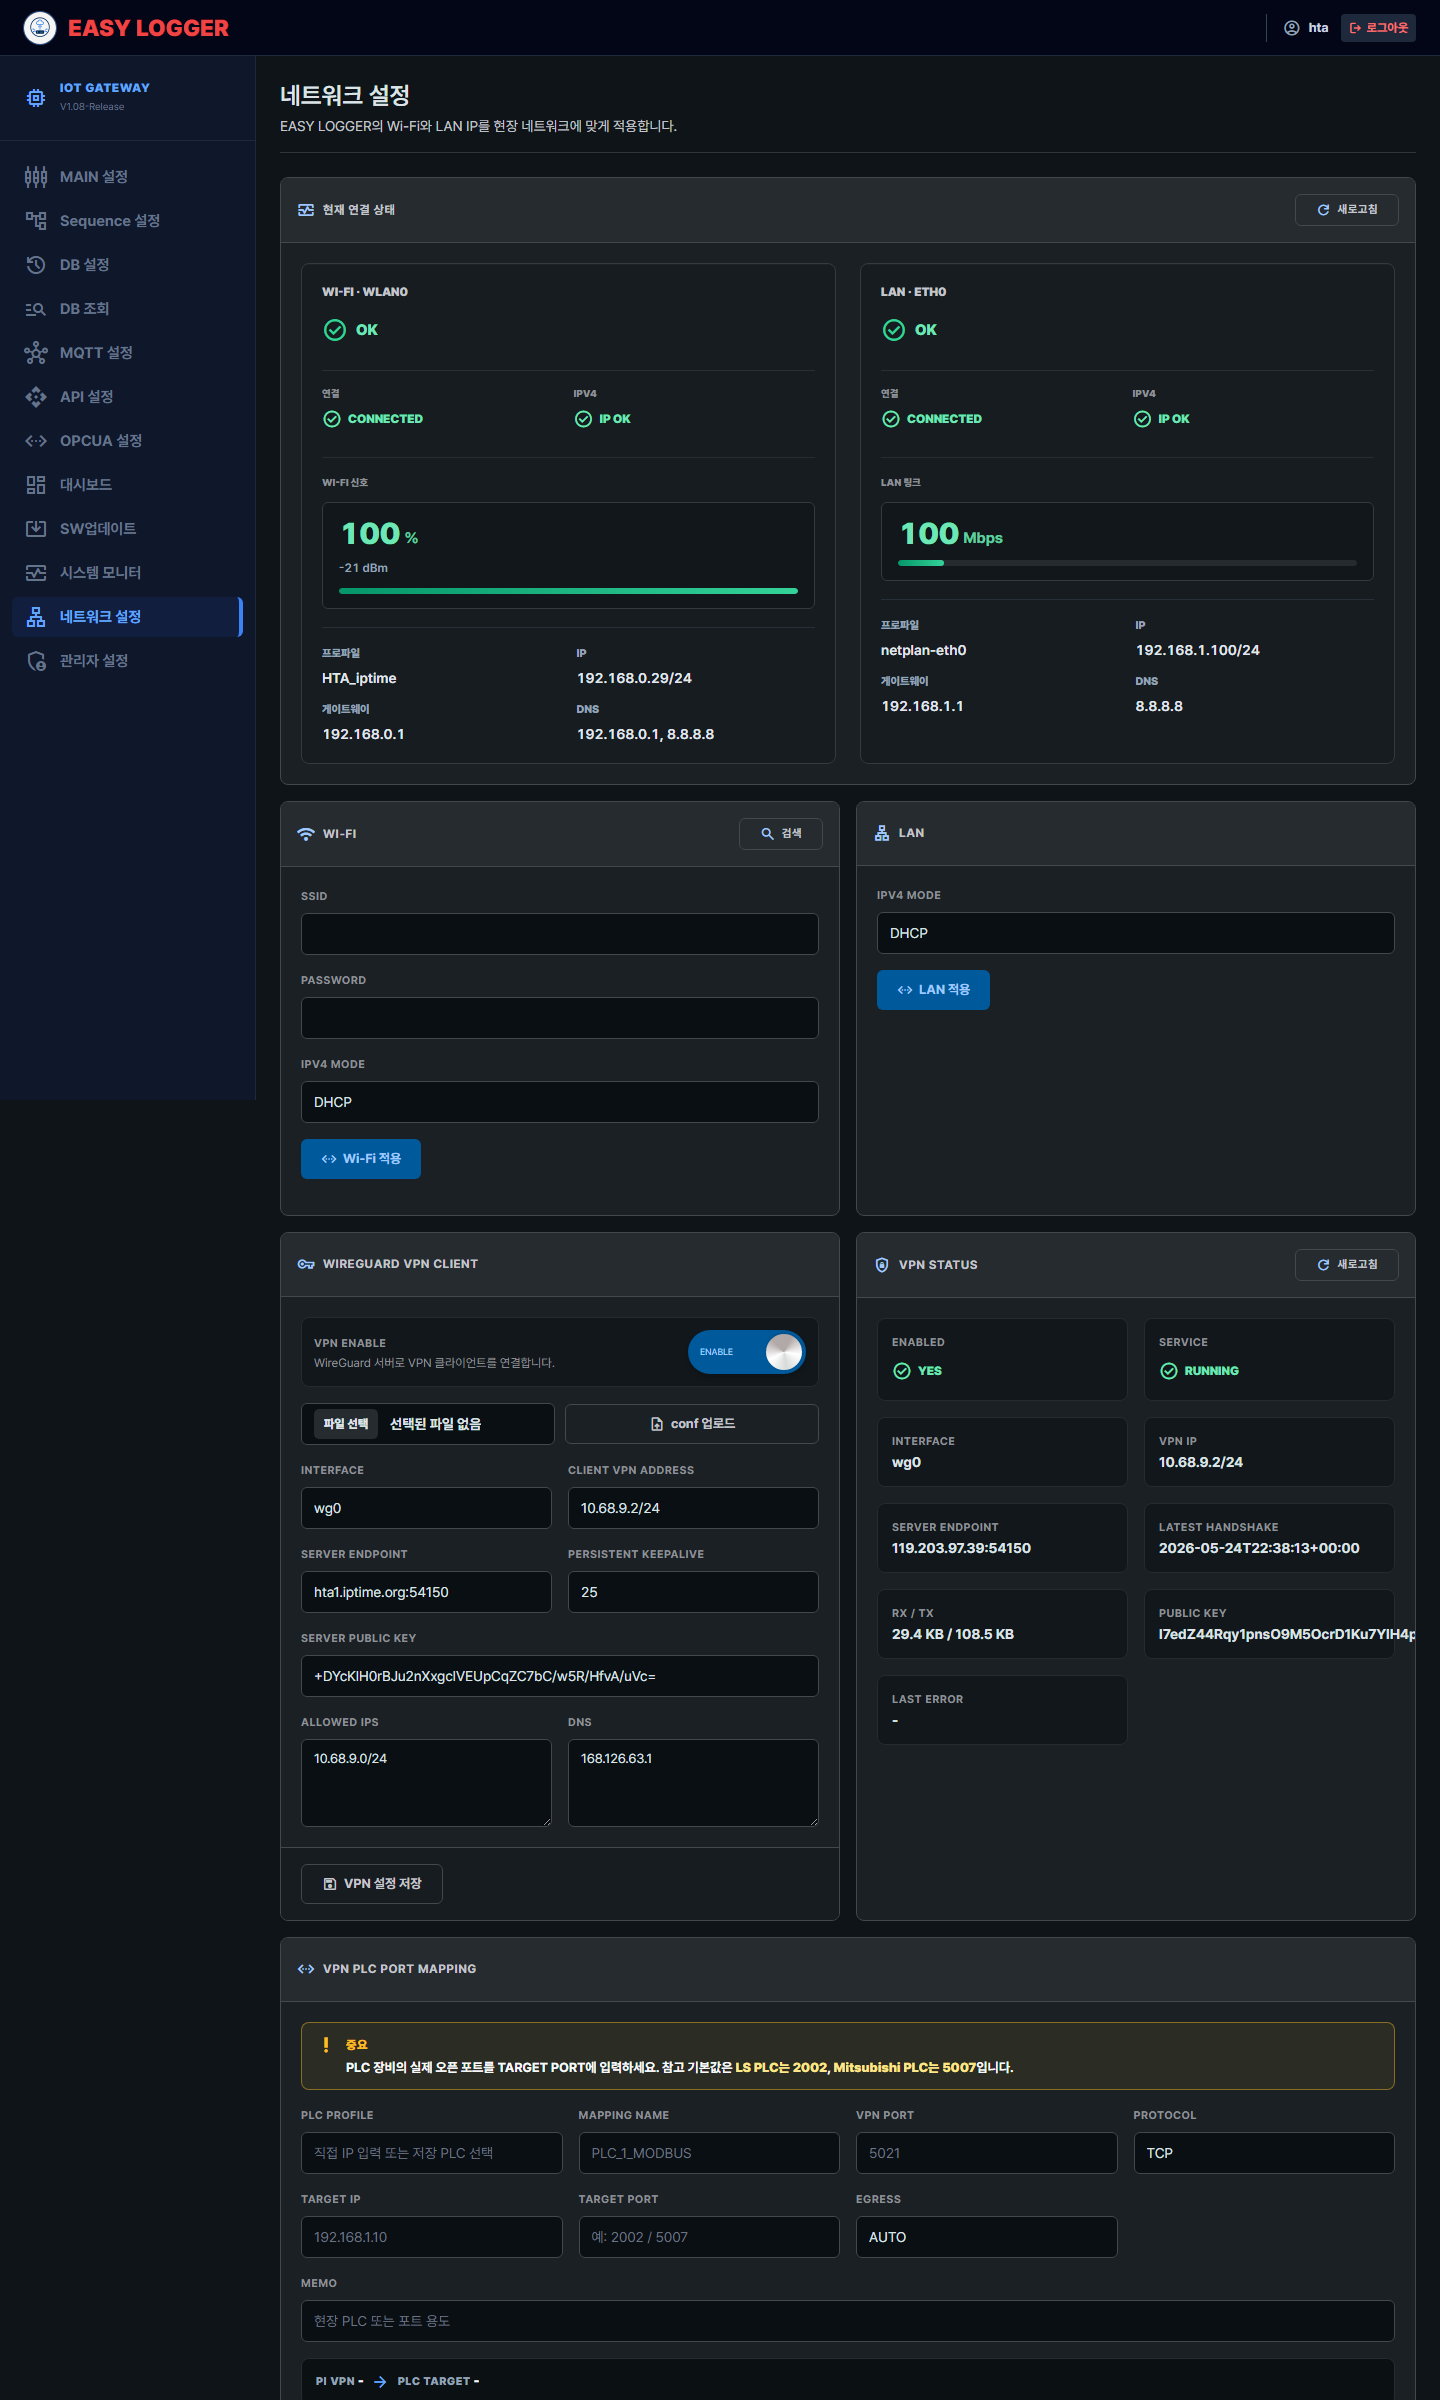Click the Sequence 설정 sidebar icon
The height and width of the screenshot is (2400, 1440).
[36, 221]
